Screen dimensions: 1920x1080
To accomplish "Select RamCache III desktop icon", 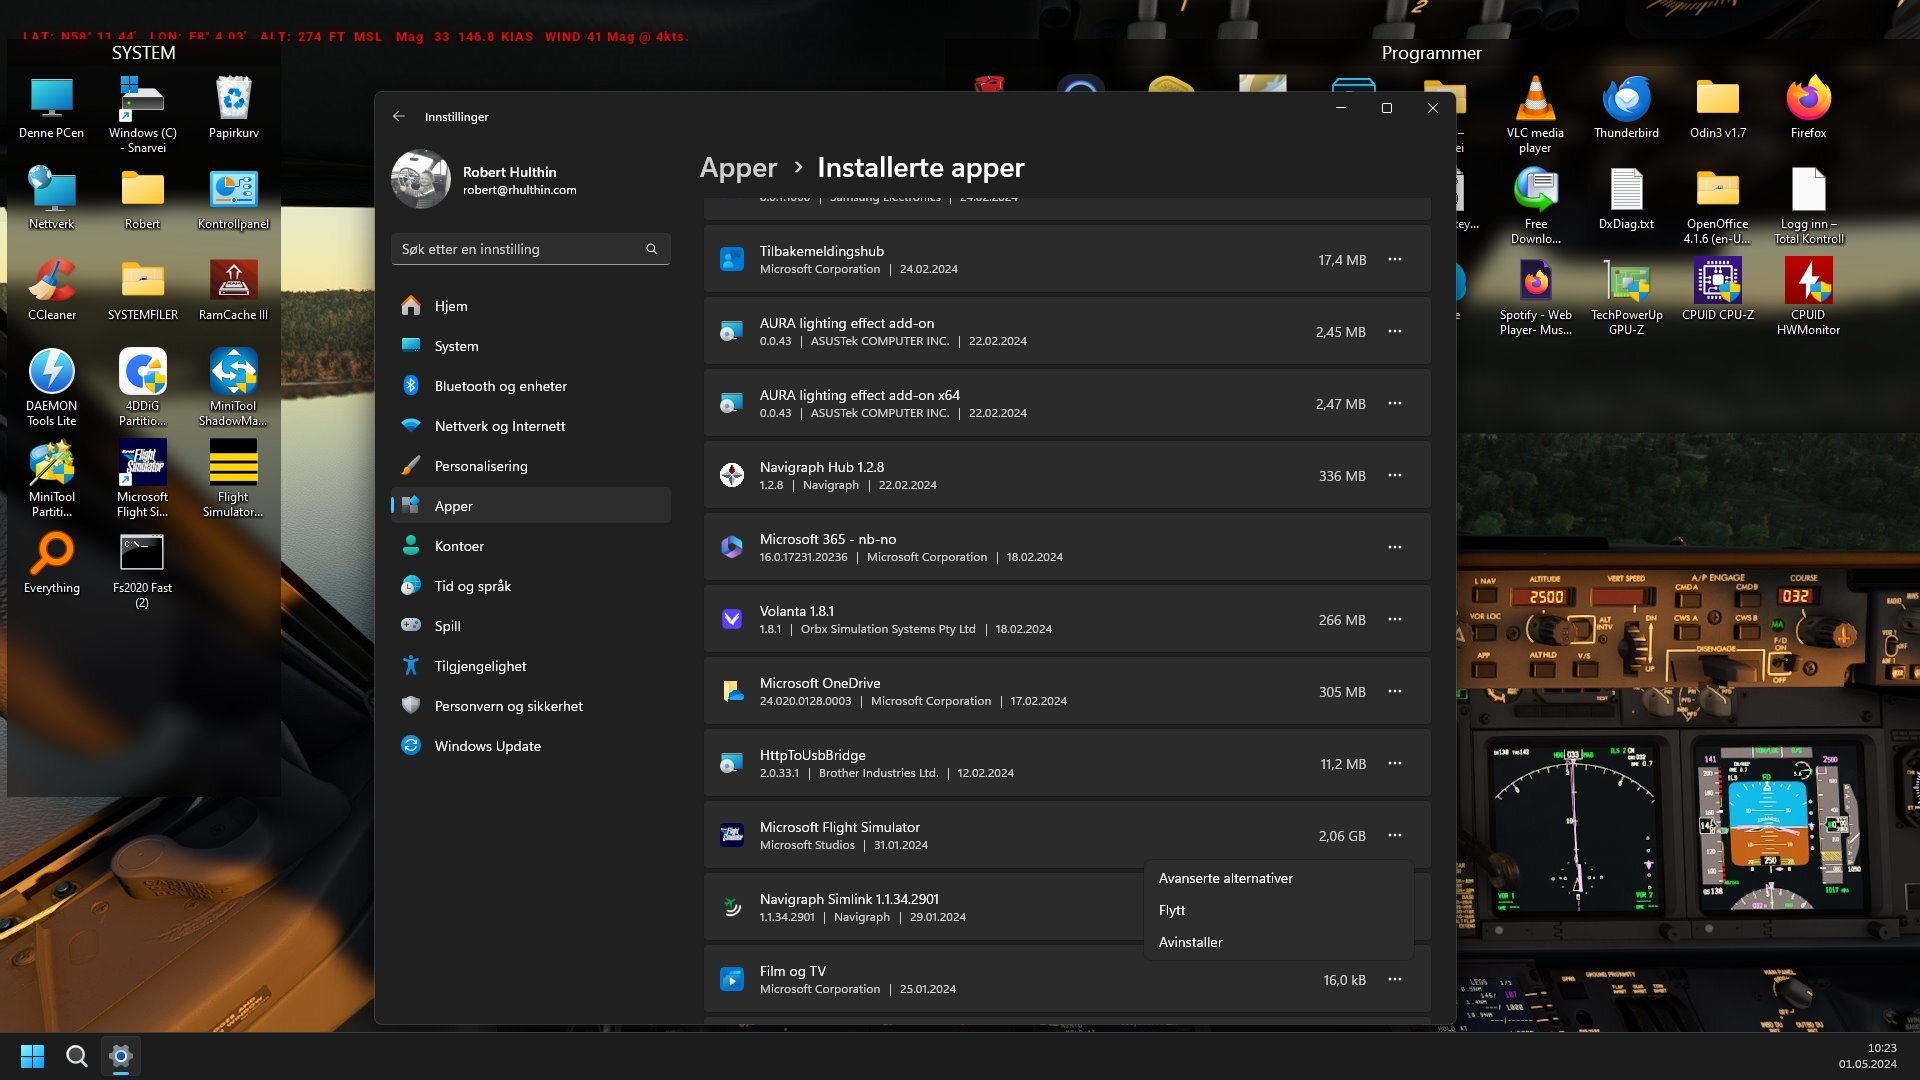I will coord(234,290).
